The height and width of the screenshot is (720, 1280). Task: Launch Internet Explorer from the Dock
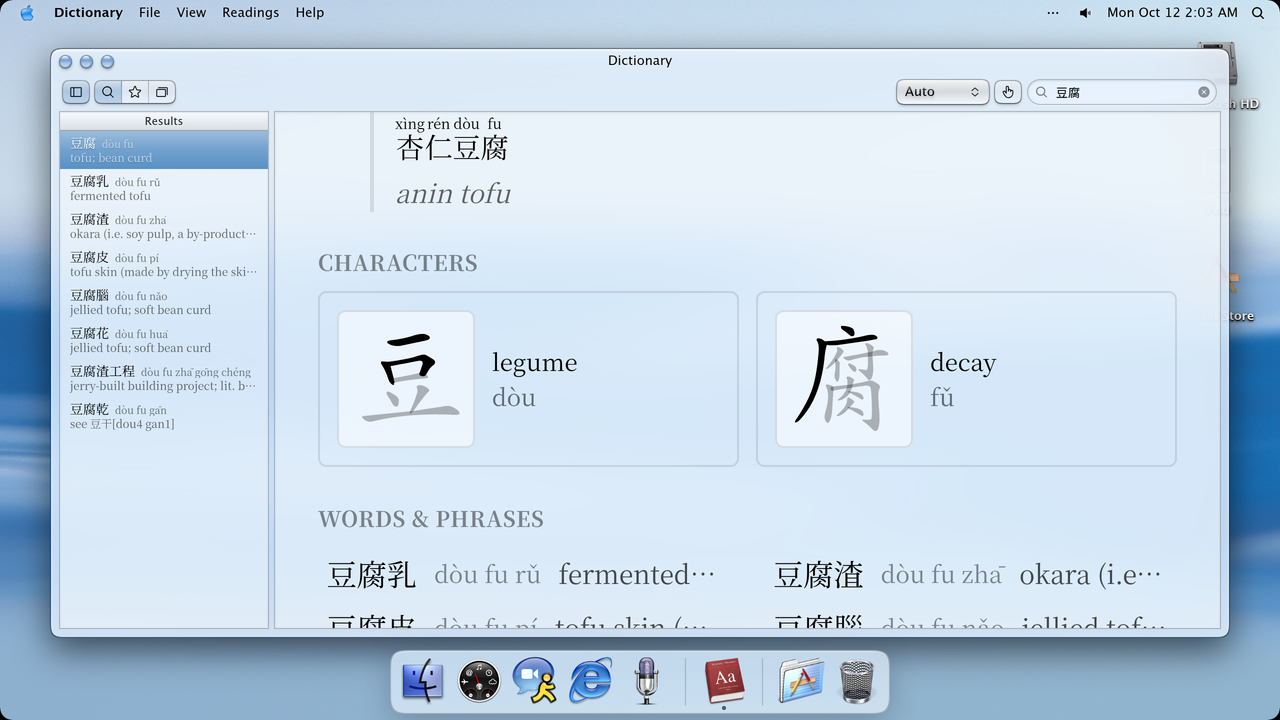click(x=591, y=681)
